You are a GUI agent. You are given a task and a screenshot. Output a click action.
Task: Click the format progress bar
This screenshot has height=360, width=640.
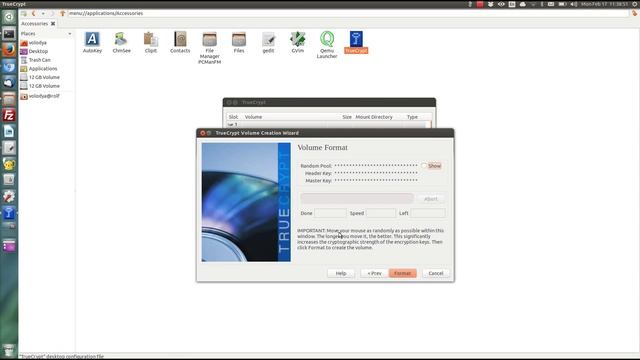click(357, 198)
